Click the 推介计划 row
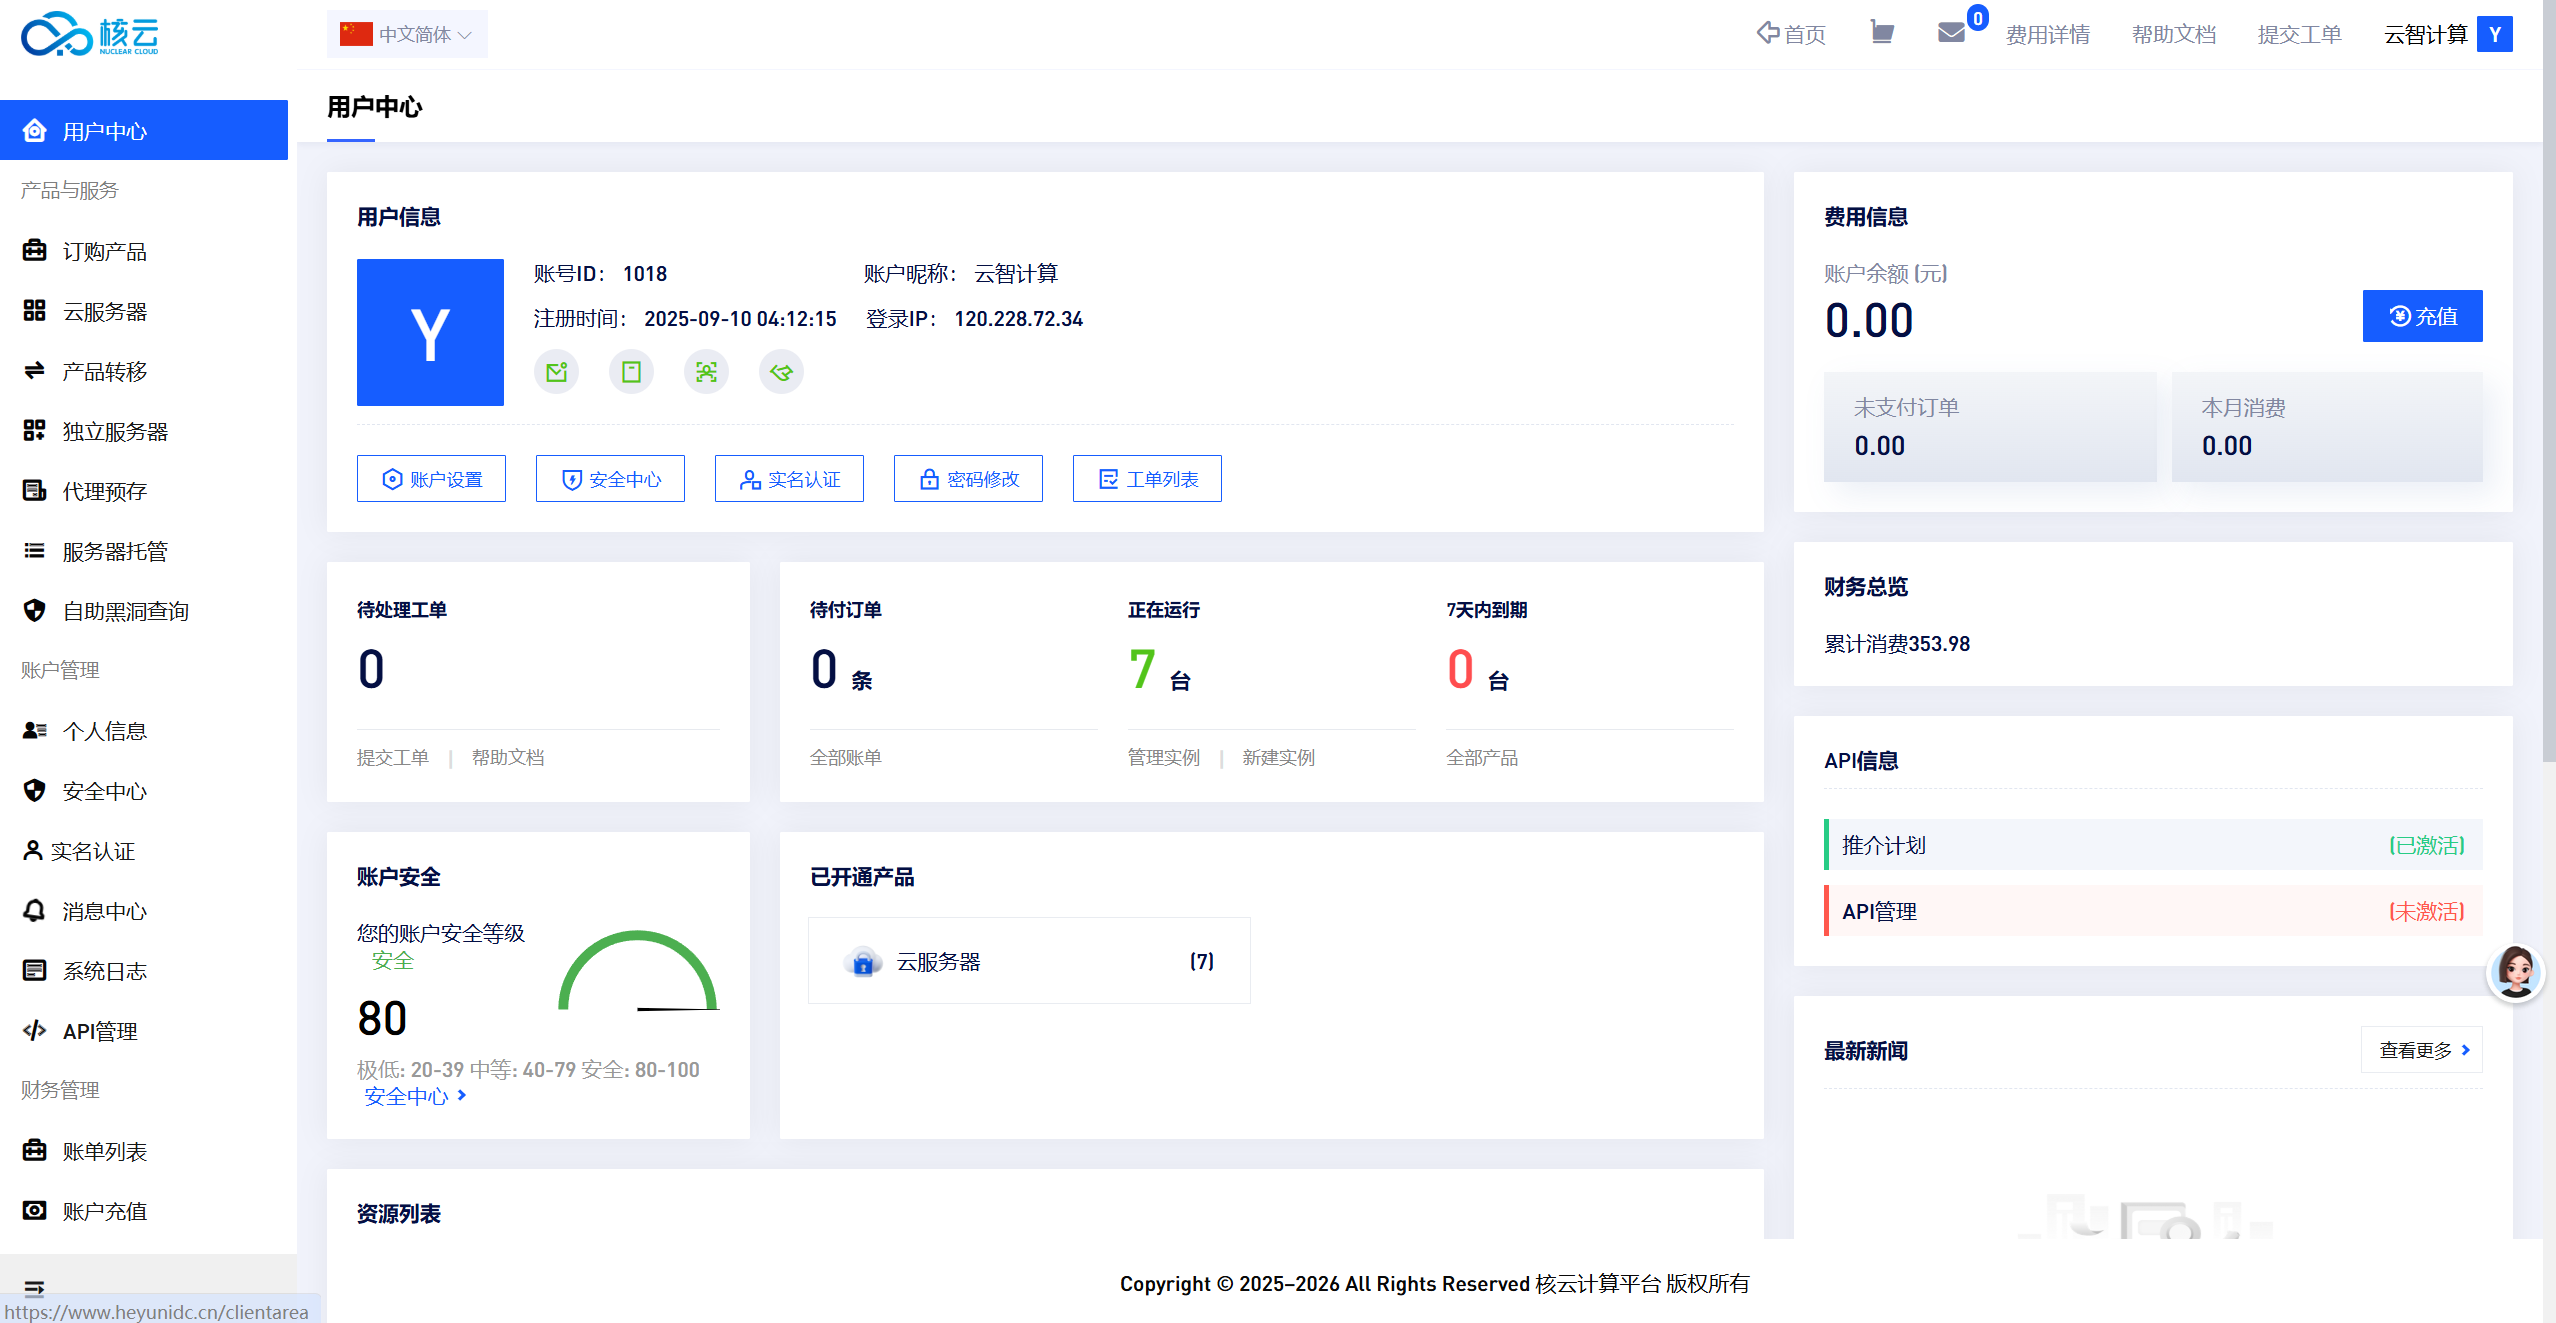Image resolution: width=2556 pixels, height=1323 pixels. pos(2153,845)
